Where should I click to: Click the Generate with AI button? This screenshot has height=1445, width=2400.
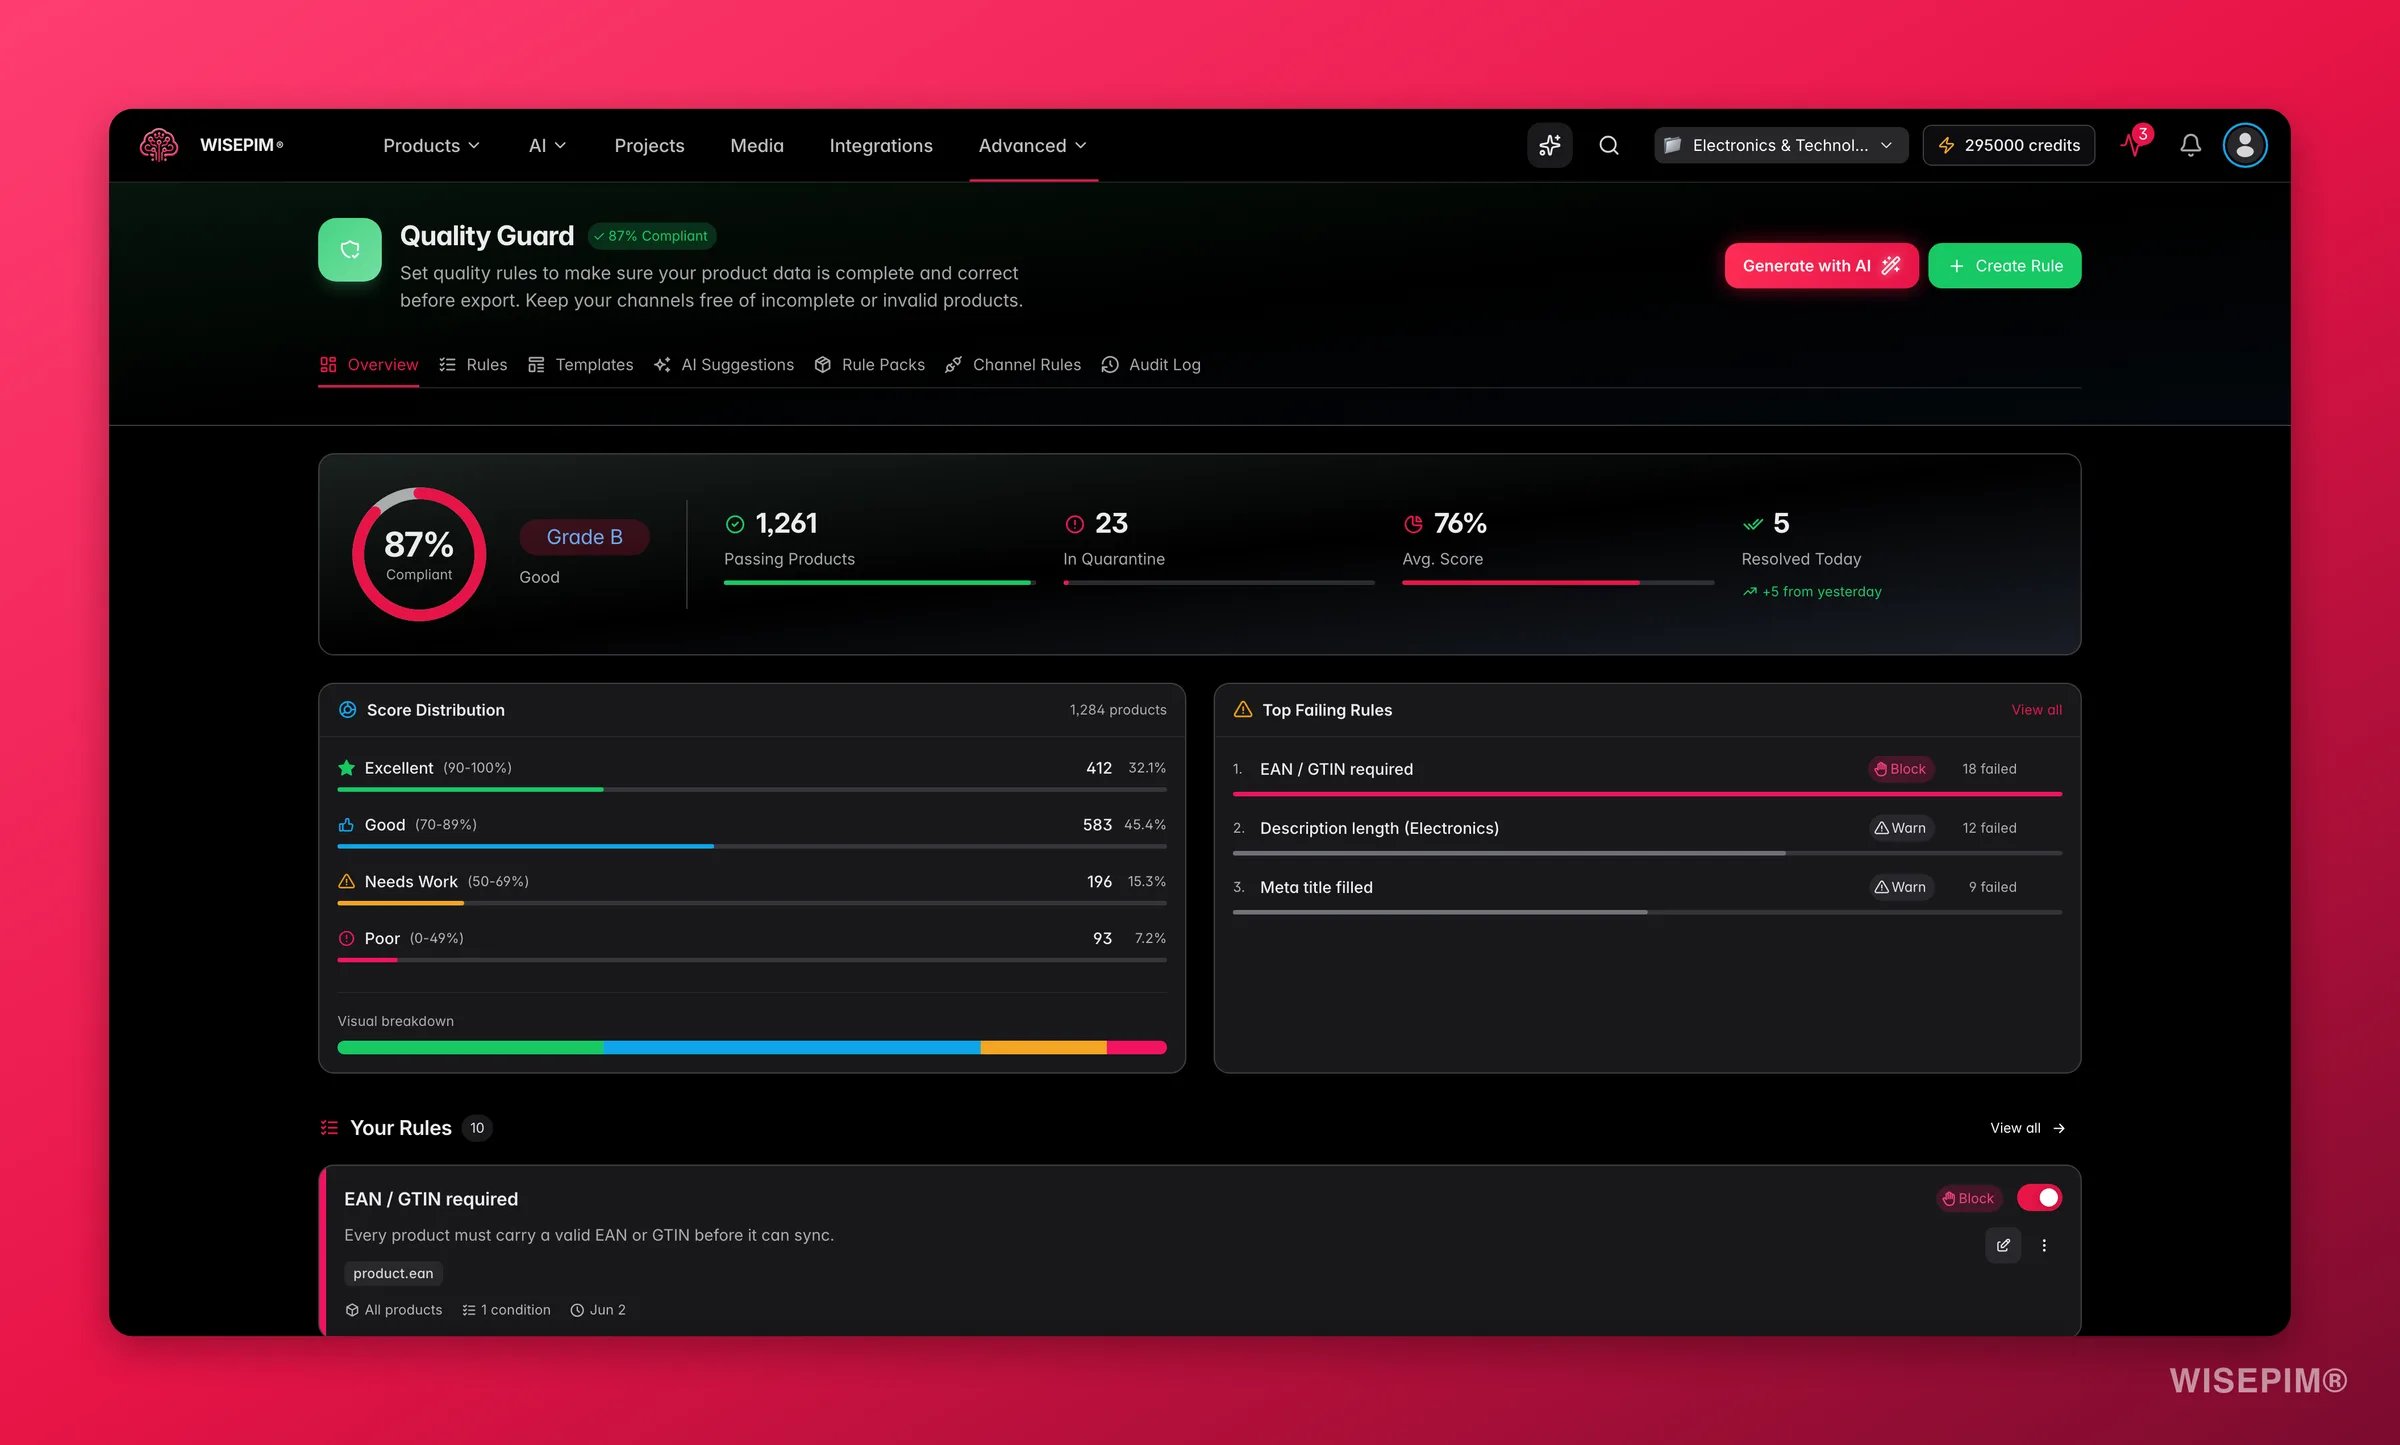click(x=1821, y=265)
